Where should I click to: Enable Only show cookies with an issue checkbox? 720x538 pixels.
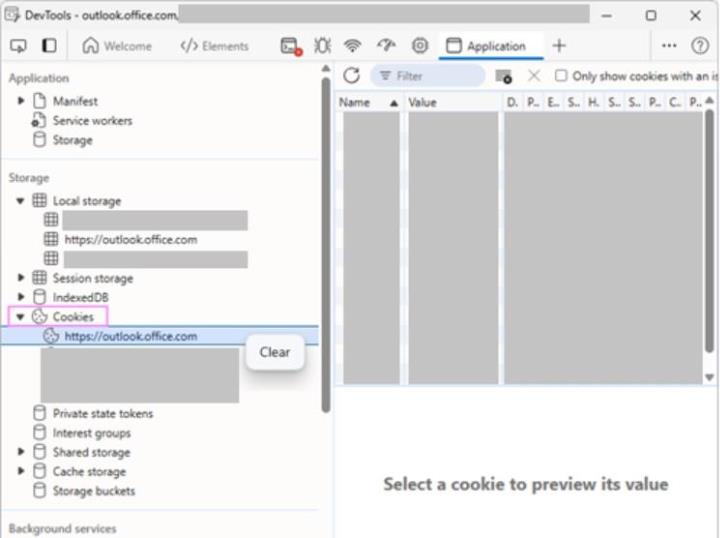pos(561,76)
